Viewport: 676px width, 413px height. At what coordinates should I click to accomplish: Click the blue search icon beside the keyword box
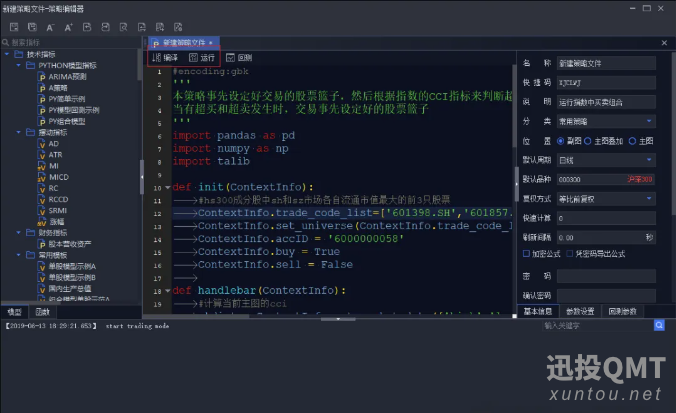(659, 325)
